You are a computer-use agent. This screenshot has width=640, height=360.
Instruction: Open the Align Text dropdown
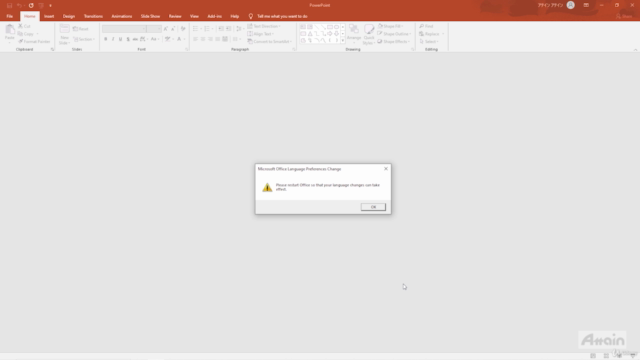[260, 34]
